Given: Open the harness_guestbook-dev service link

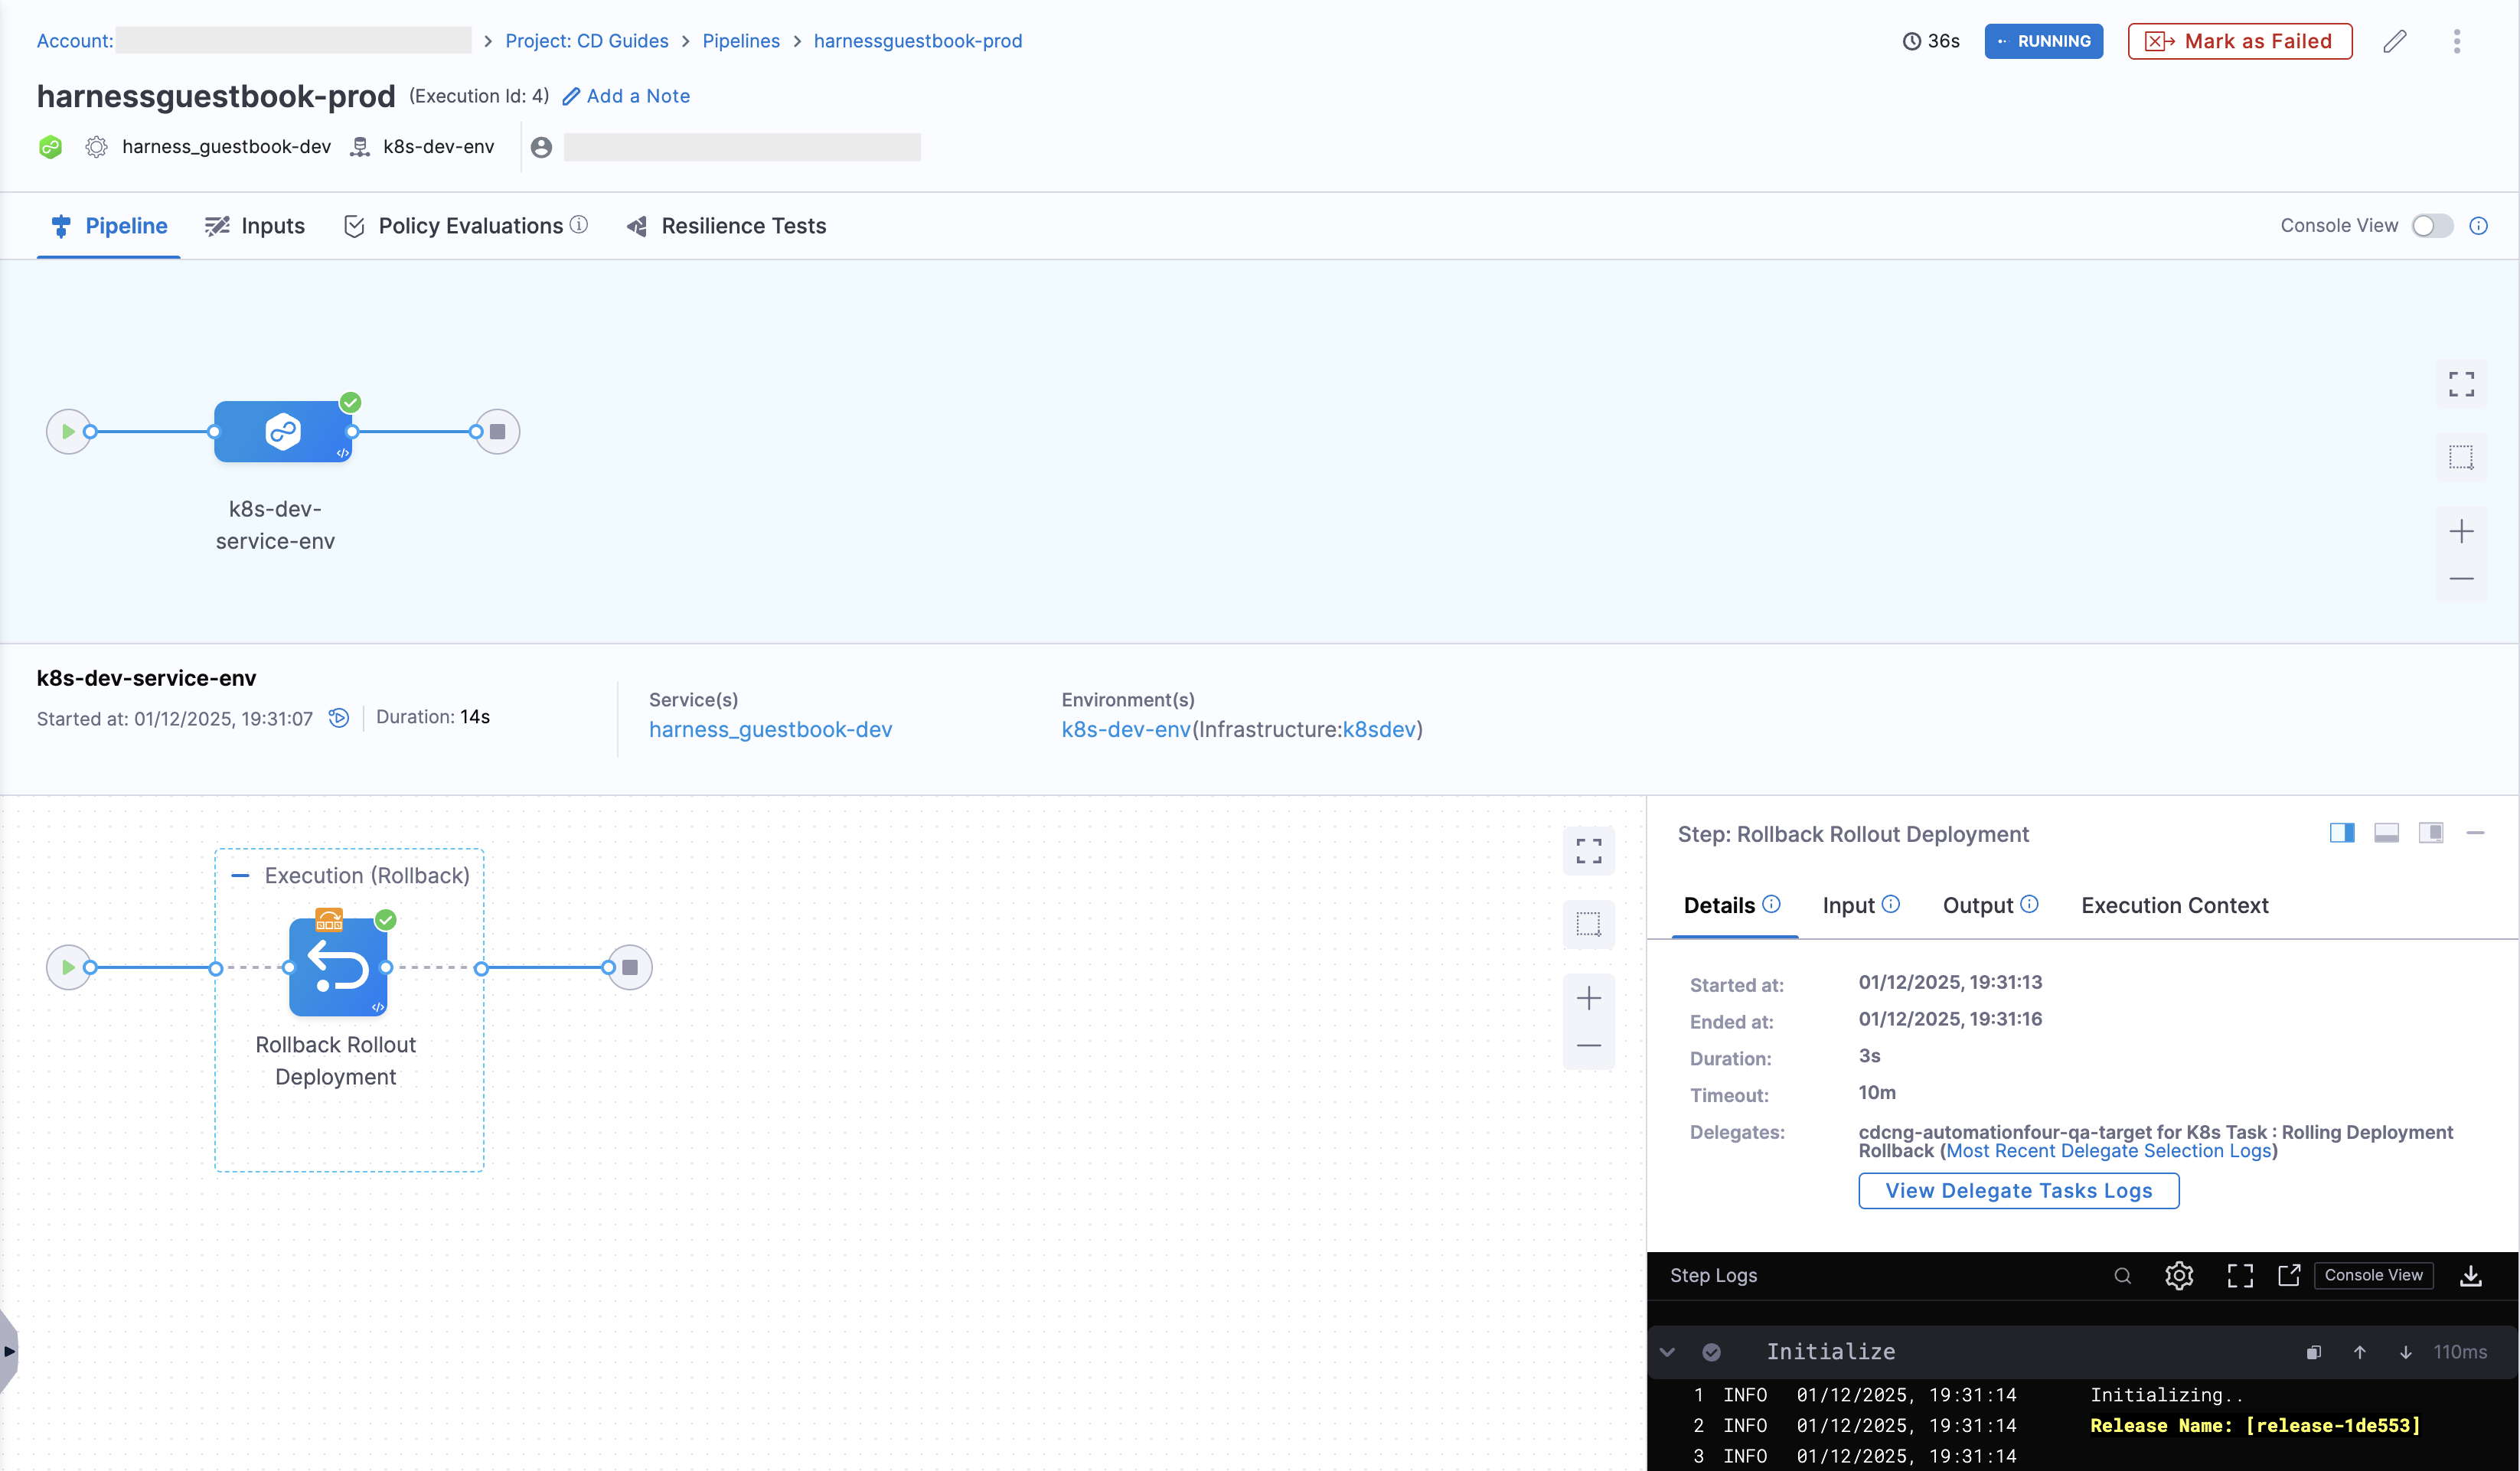Looking at the screenshot, I should tap(770, 729).
